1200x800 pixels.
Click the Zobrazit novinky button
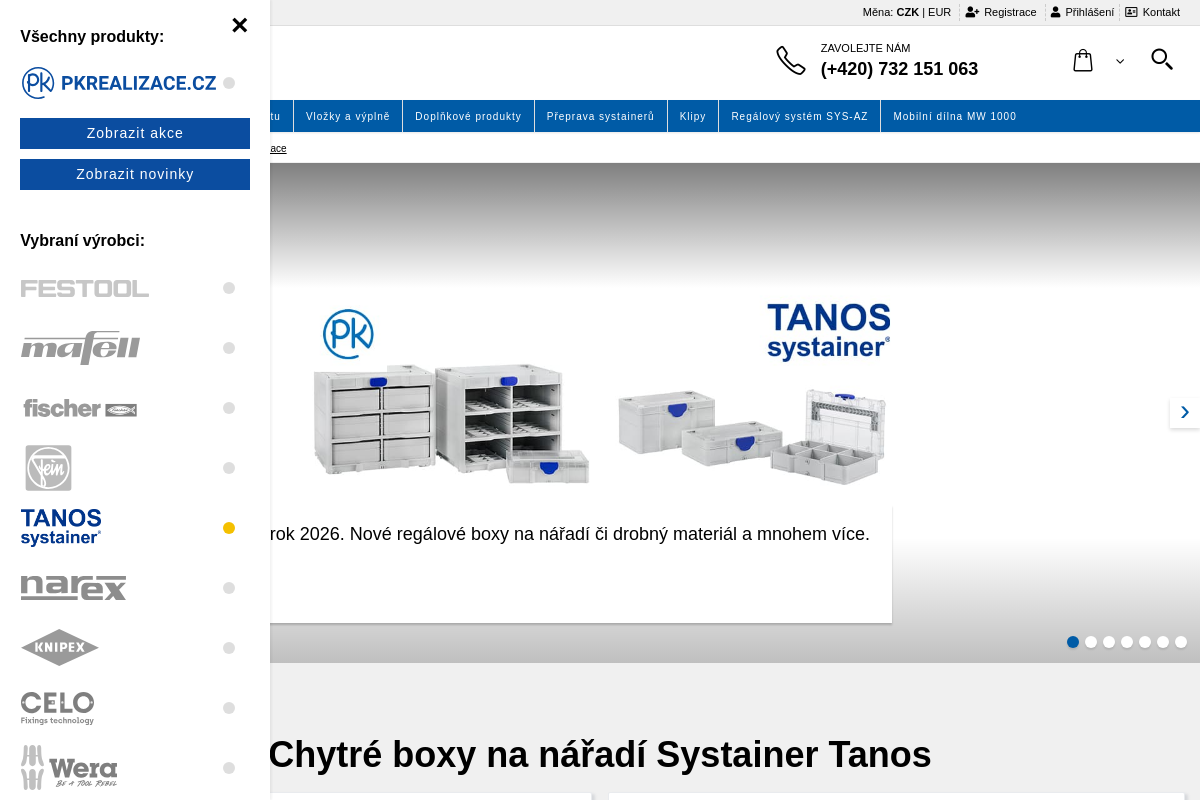click(135, 174)
